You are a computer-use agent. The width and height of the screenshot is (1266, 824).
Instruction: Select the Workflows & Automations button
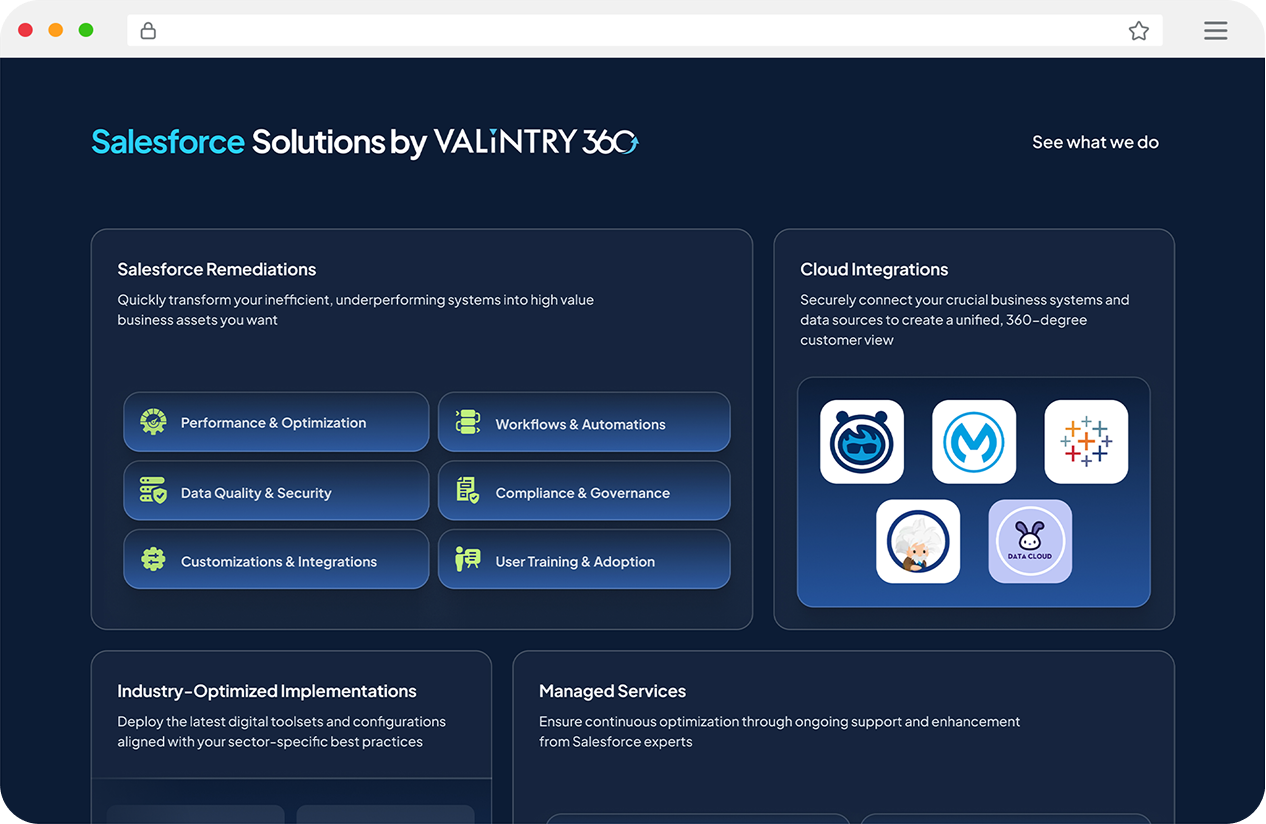coord(584,422)
